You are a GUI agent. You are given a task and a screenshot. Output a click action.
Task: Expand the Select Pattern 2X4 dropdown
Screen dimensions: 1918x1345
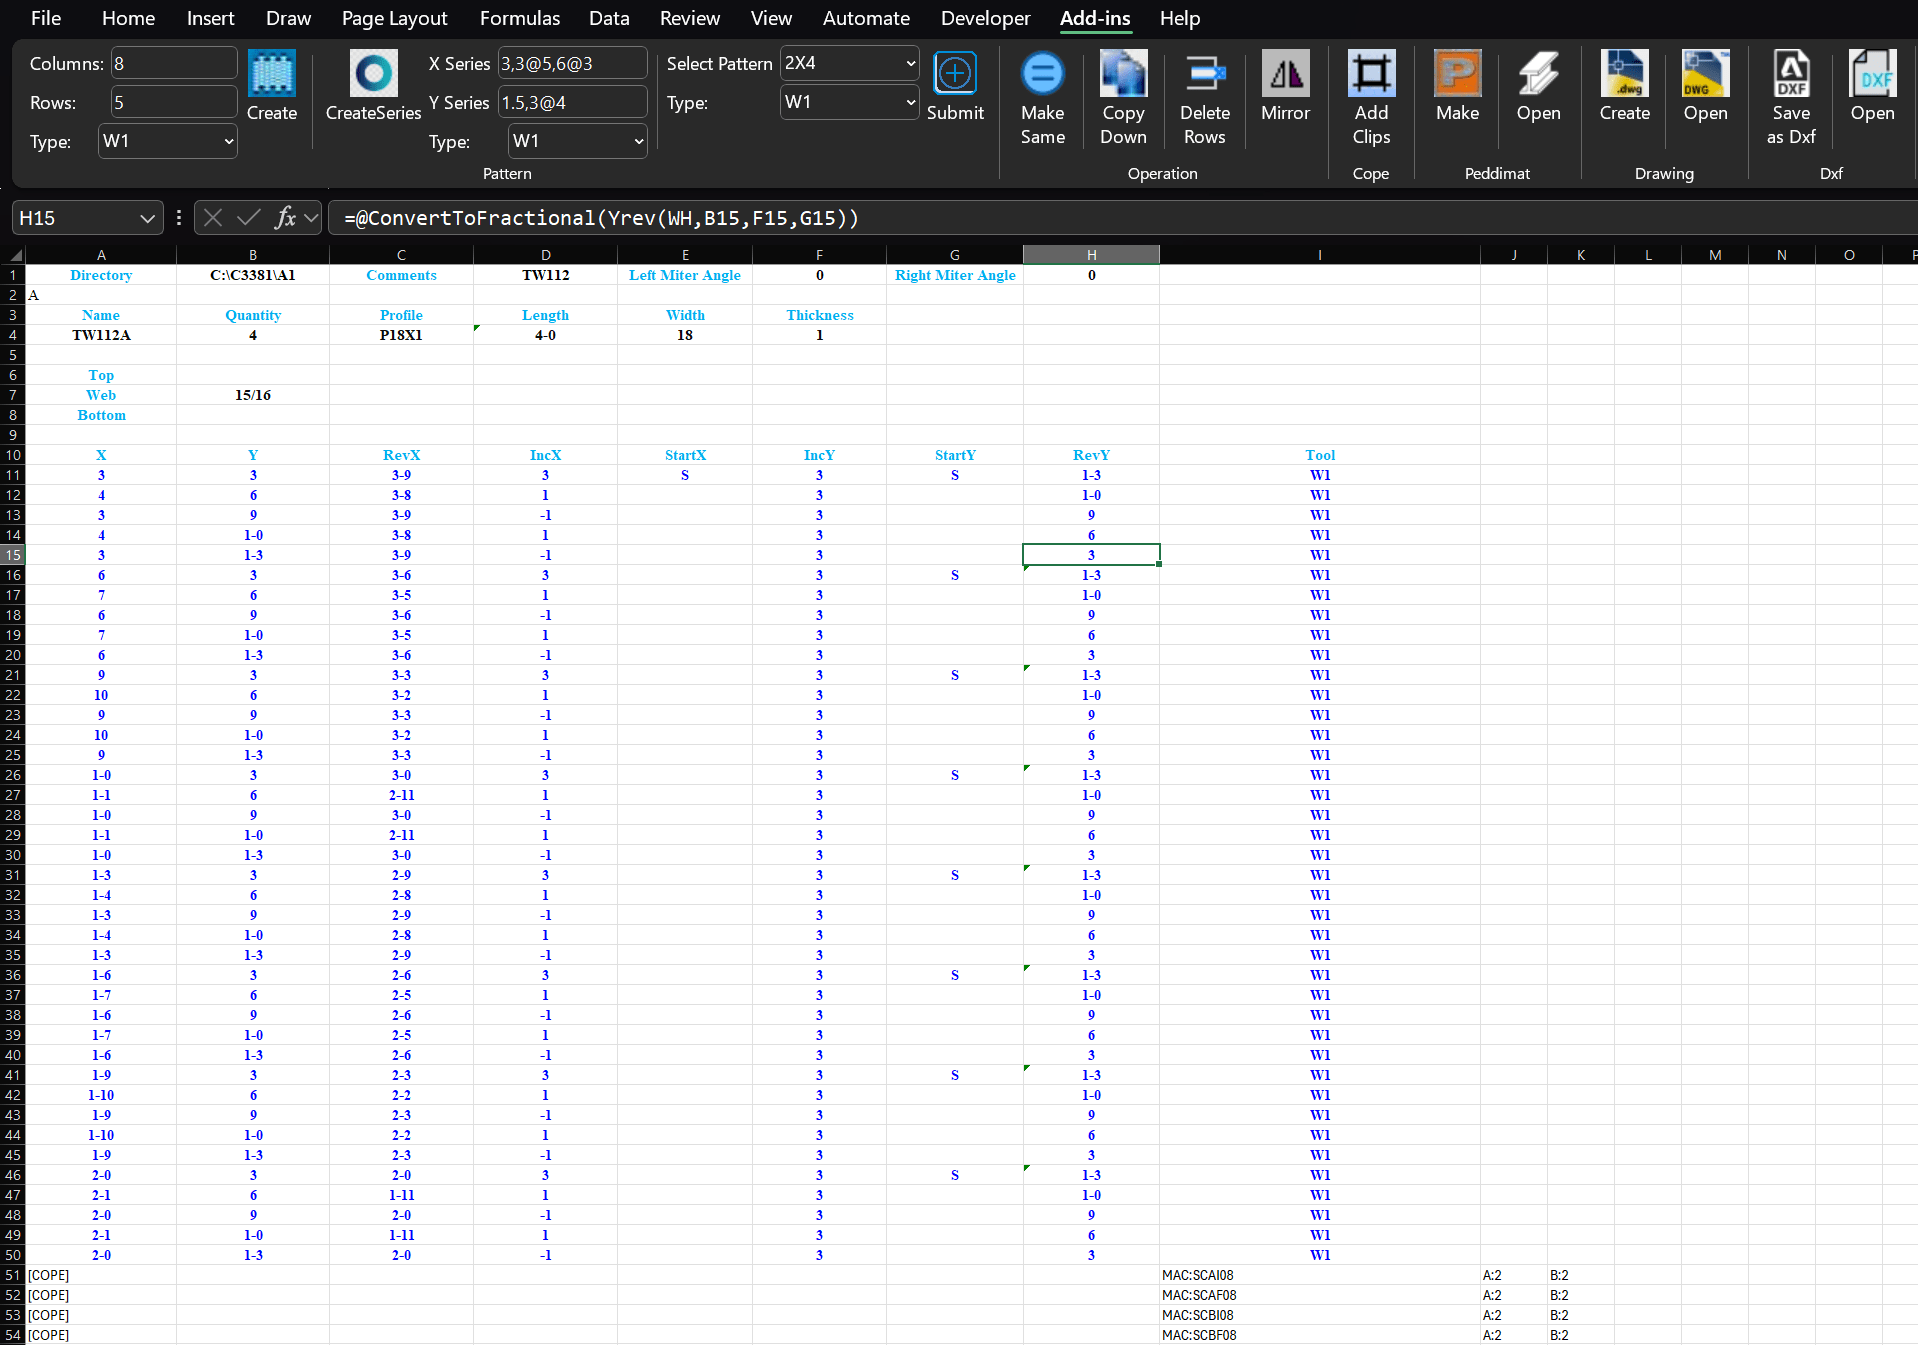tap(910, 63)
